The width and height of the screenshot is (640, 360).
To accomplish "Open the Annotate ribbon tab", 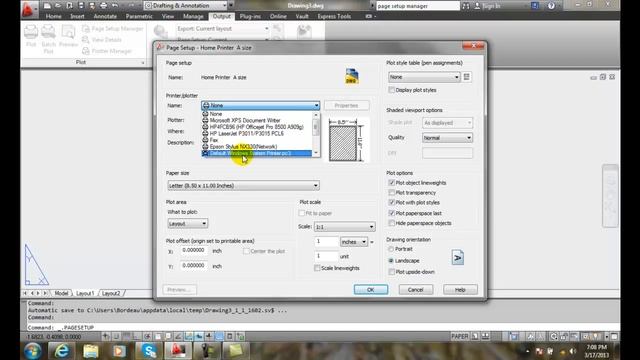I will [x=105, y=16].
